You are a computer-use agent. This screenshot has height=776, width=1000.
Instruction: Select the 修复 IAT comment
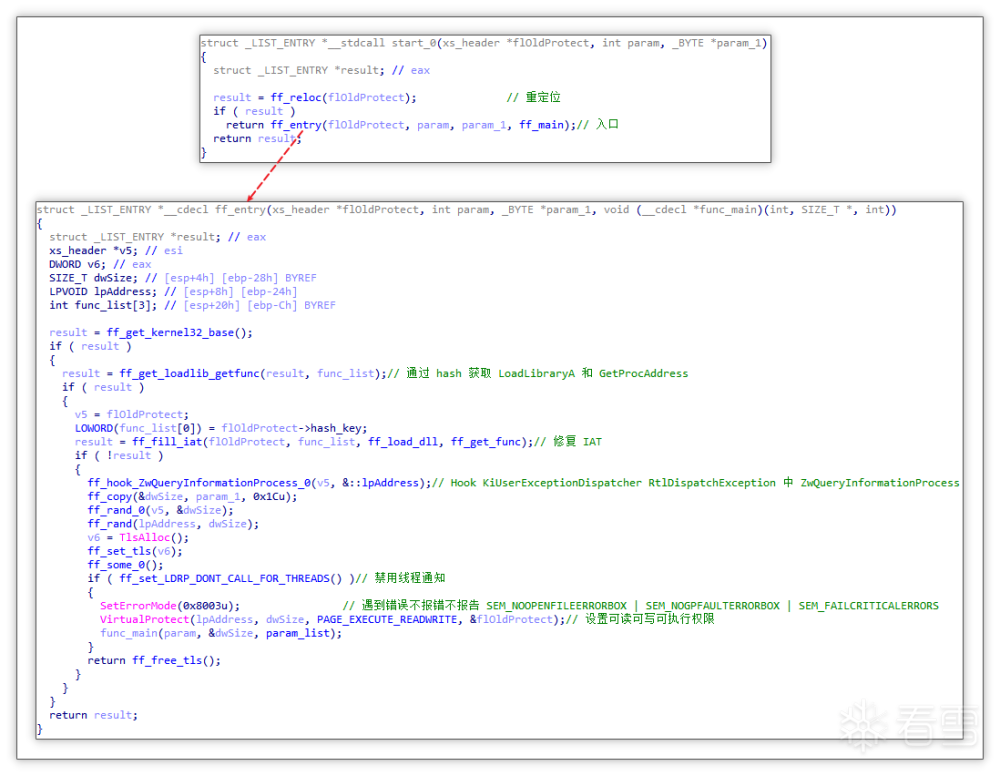[577, 442]
